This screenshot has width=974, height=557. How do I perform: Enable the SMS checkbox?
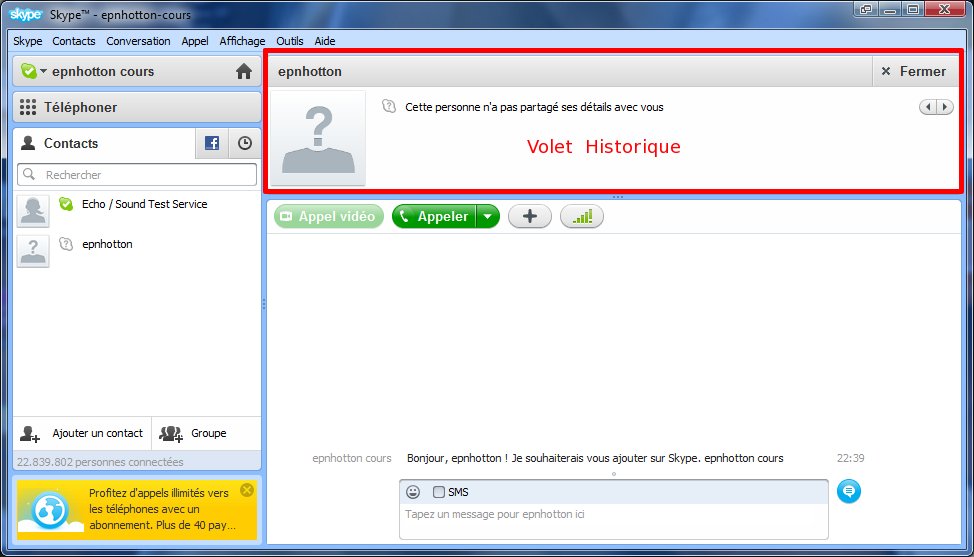click(x=439, y=492)
